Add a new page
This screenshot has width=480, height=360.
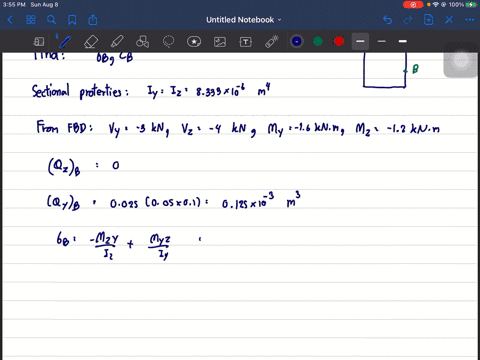pyautogui.click(x=429, y=20)
